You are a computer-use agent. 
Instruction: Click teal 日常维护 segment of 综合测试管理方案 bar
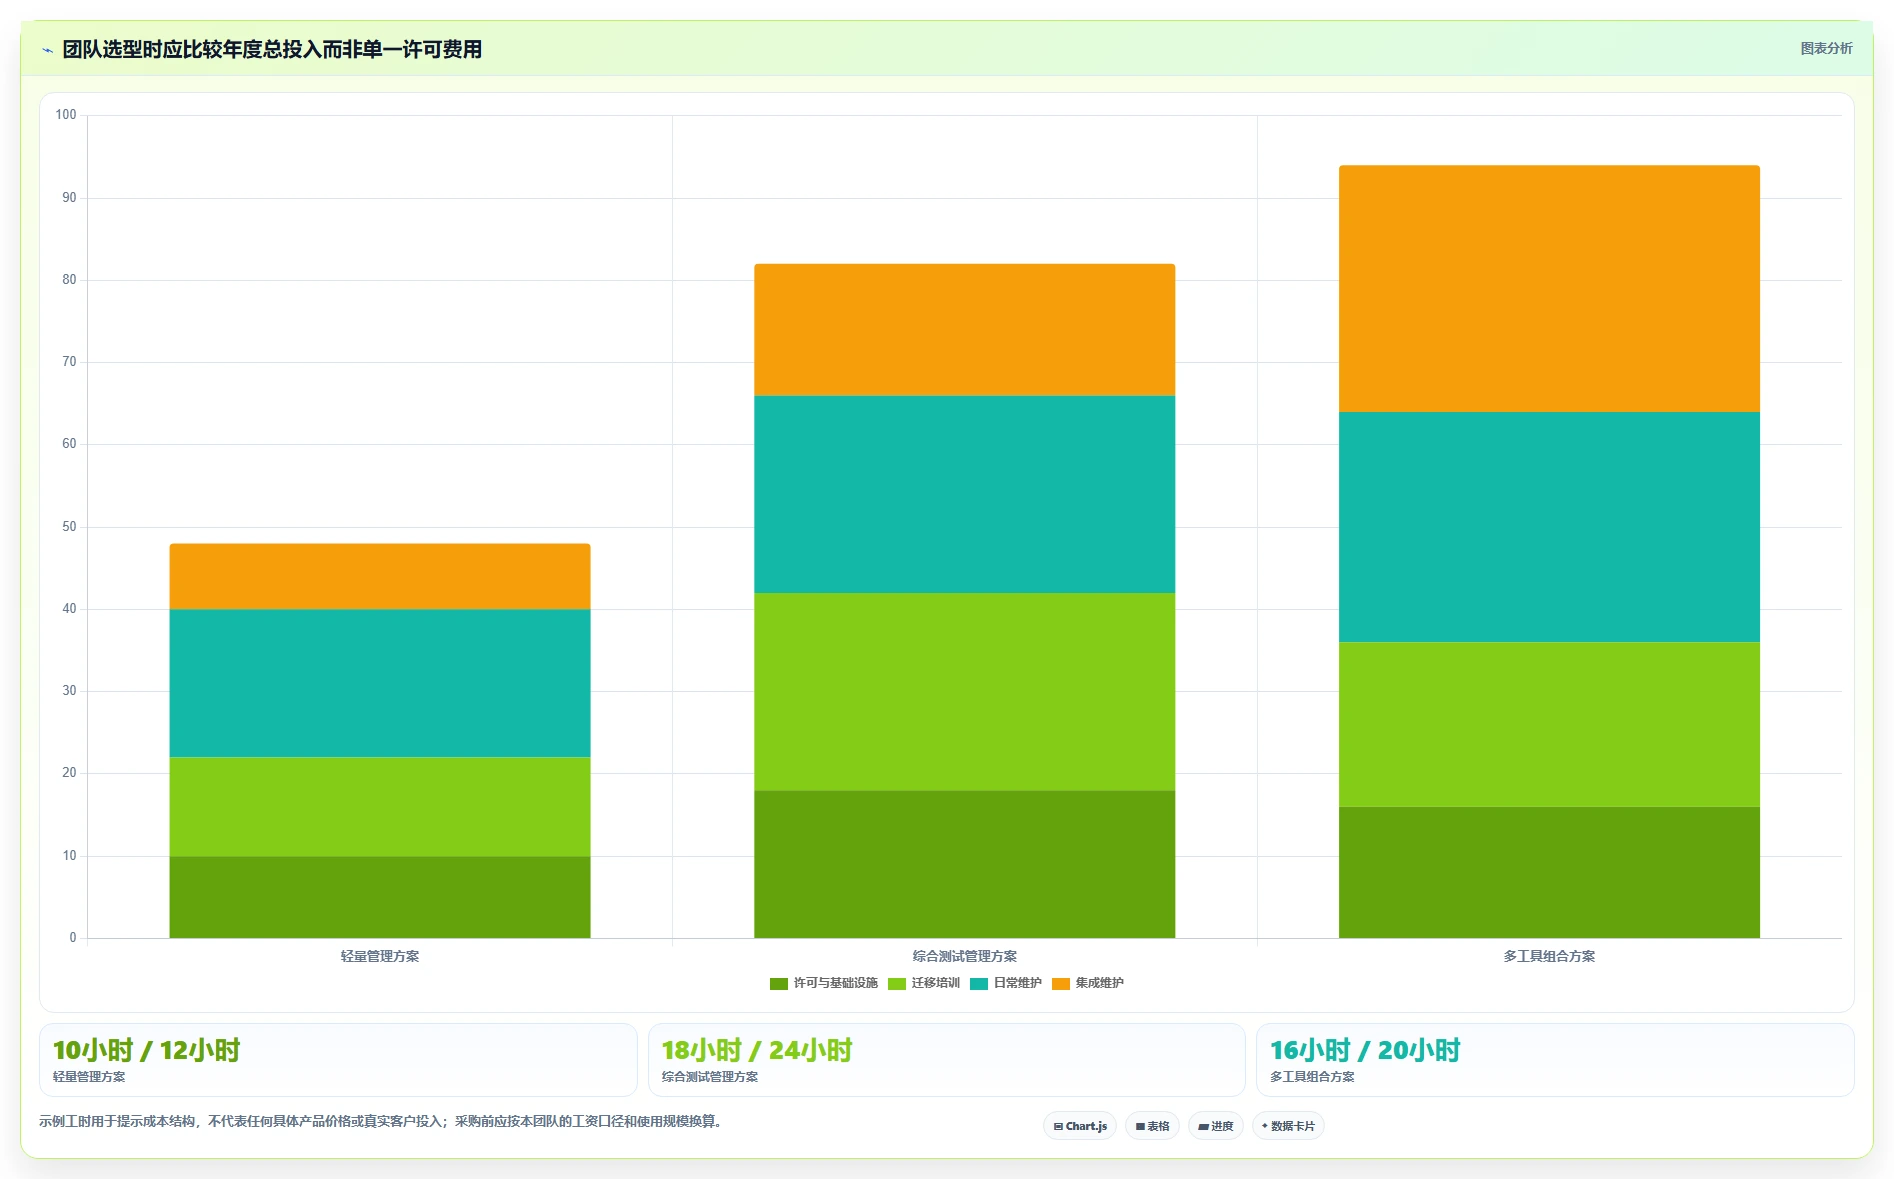coord(964,494)
